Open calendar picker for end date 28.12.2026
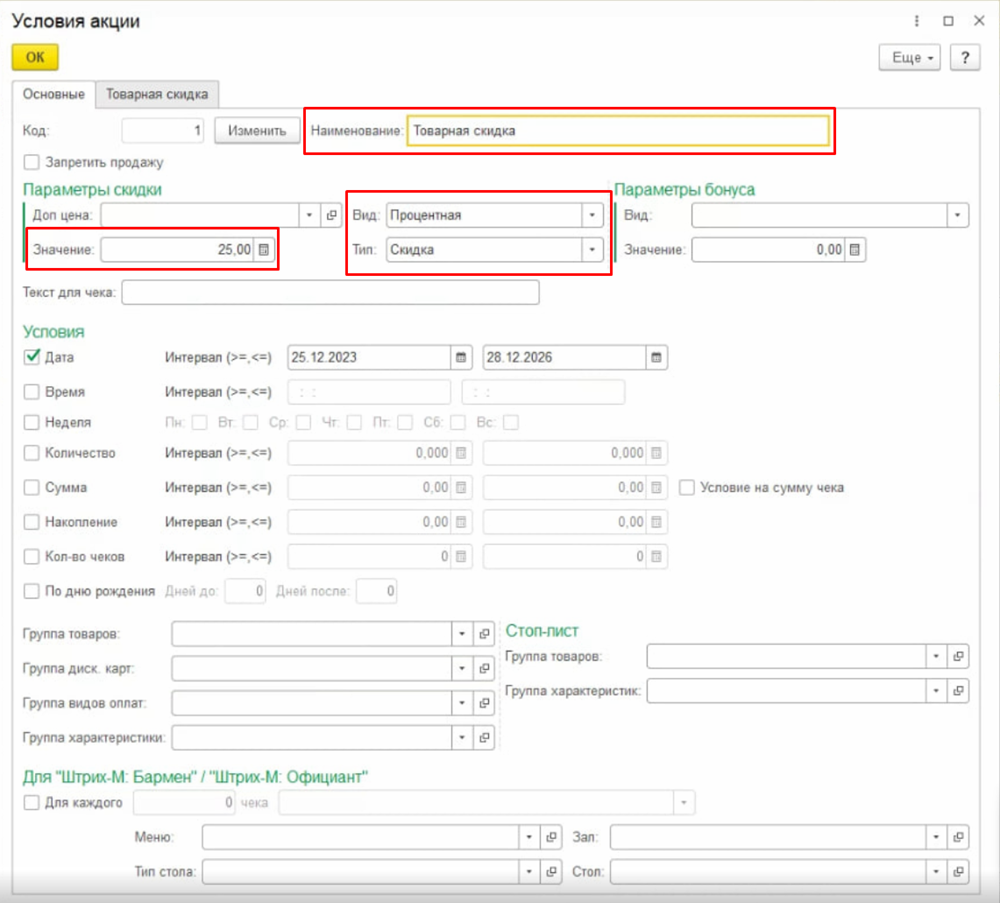This screenshot has width=1000, height=903. click(656, 357)
